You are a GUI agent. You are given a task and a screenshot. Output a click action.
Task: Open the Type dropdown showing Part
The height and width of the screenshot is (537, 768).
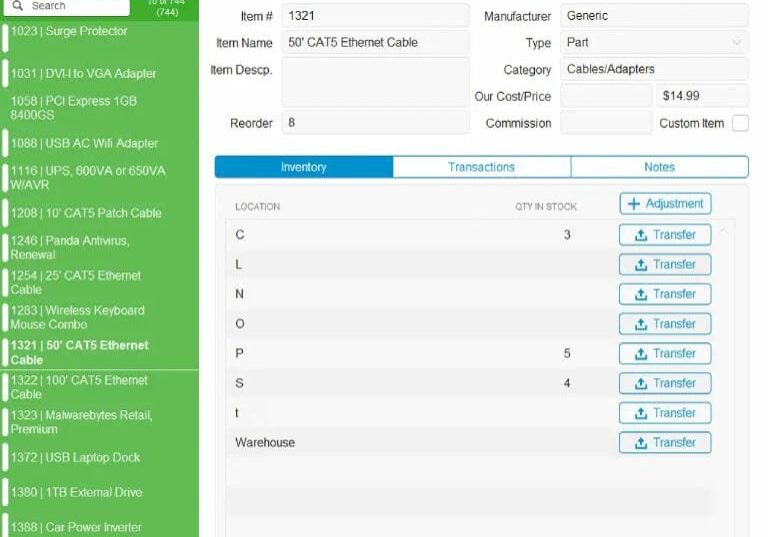[x=654, y=43]
